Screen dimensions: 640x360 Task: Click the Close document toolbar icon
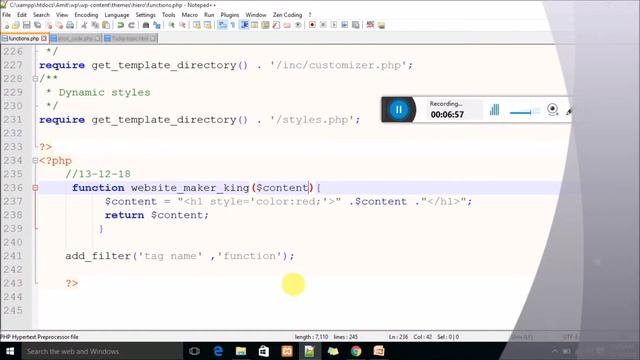pyautogui.click(x=49, y=25)
